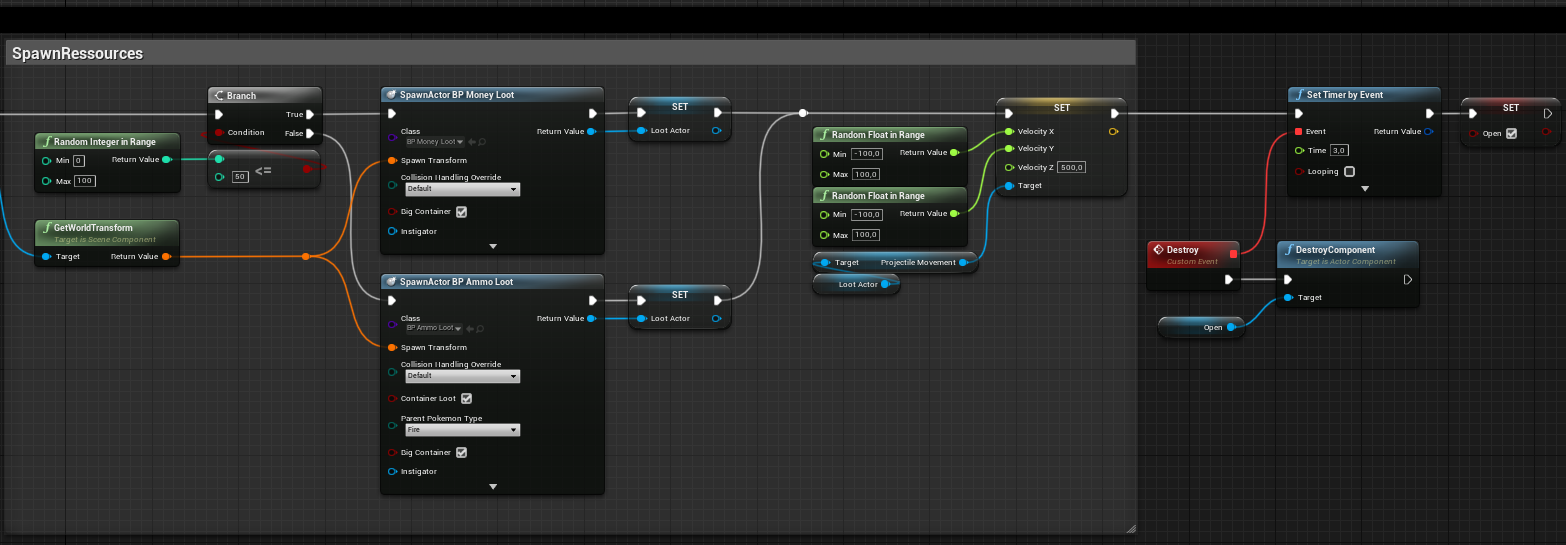Click the Max field of Random Integer in Range
Viewport: 1566px width, 545px height.
(x=84, y=181)
